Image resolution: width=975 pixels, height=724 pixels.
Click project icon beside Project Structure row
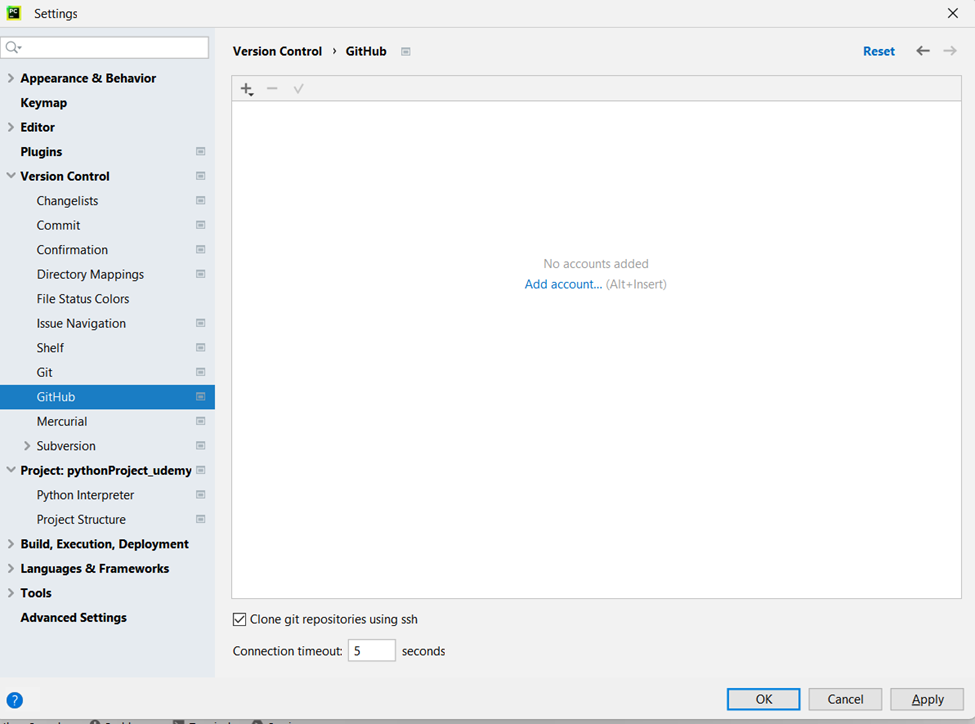point(200,519)
